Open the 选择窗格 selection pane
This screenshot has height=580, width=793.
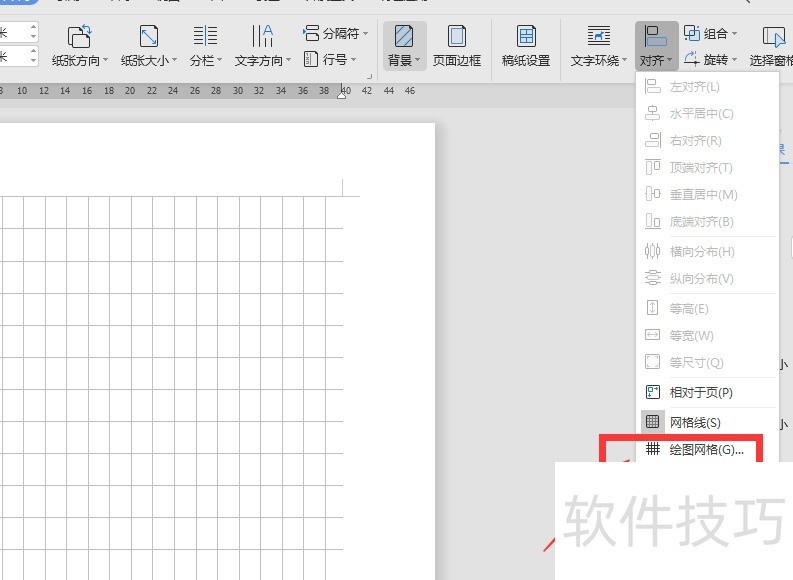click(772, 46)
